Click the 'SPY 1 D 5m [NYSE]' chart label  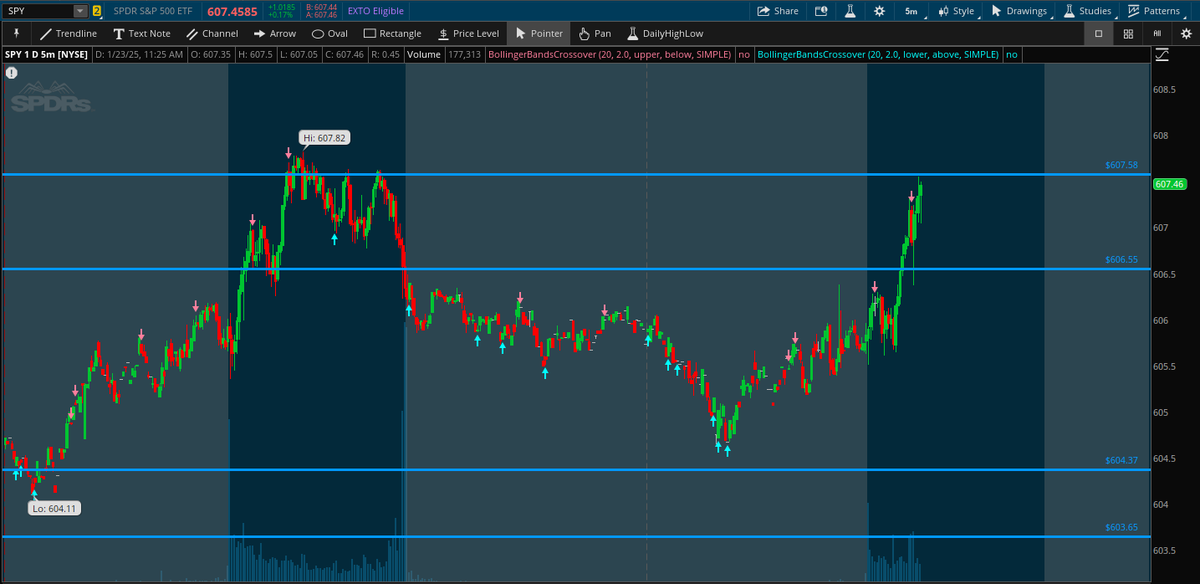point(46,54)
